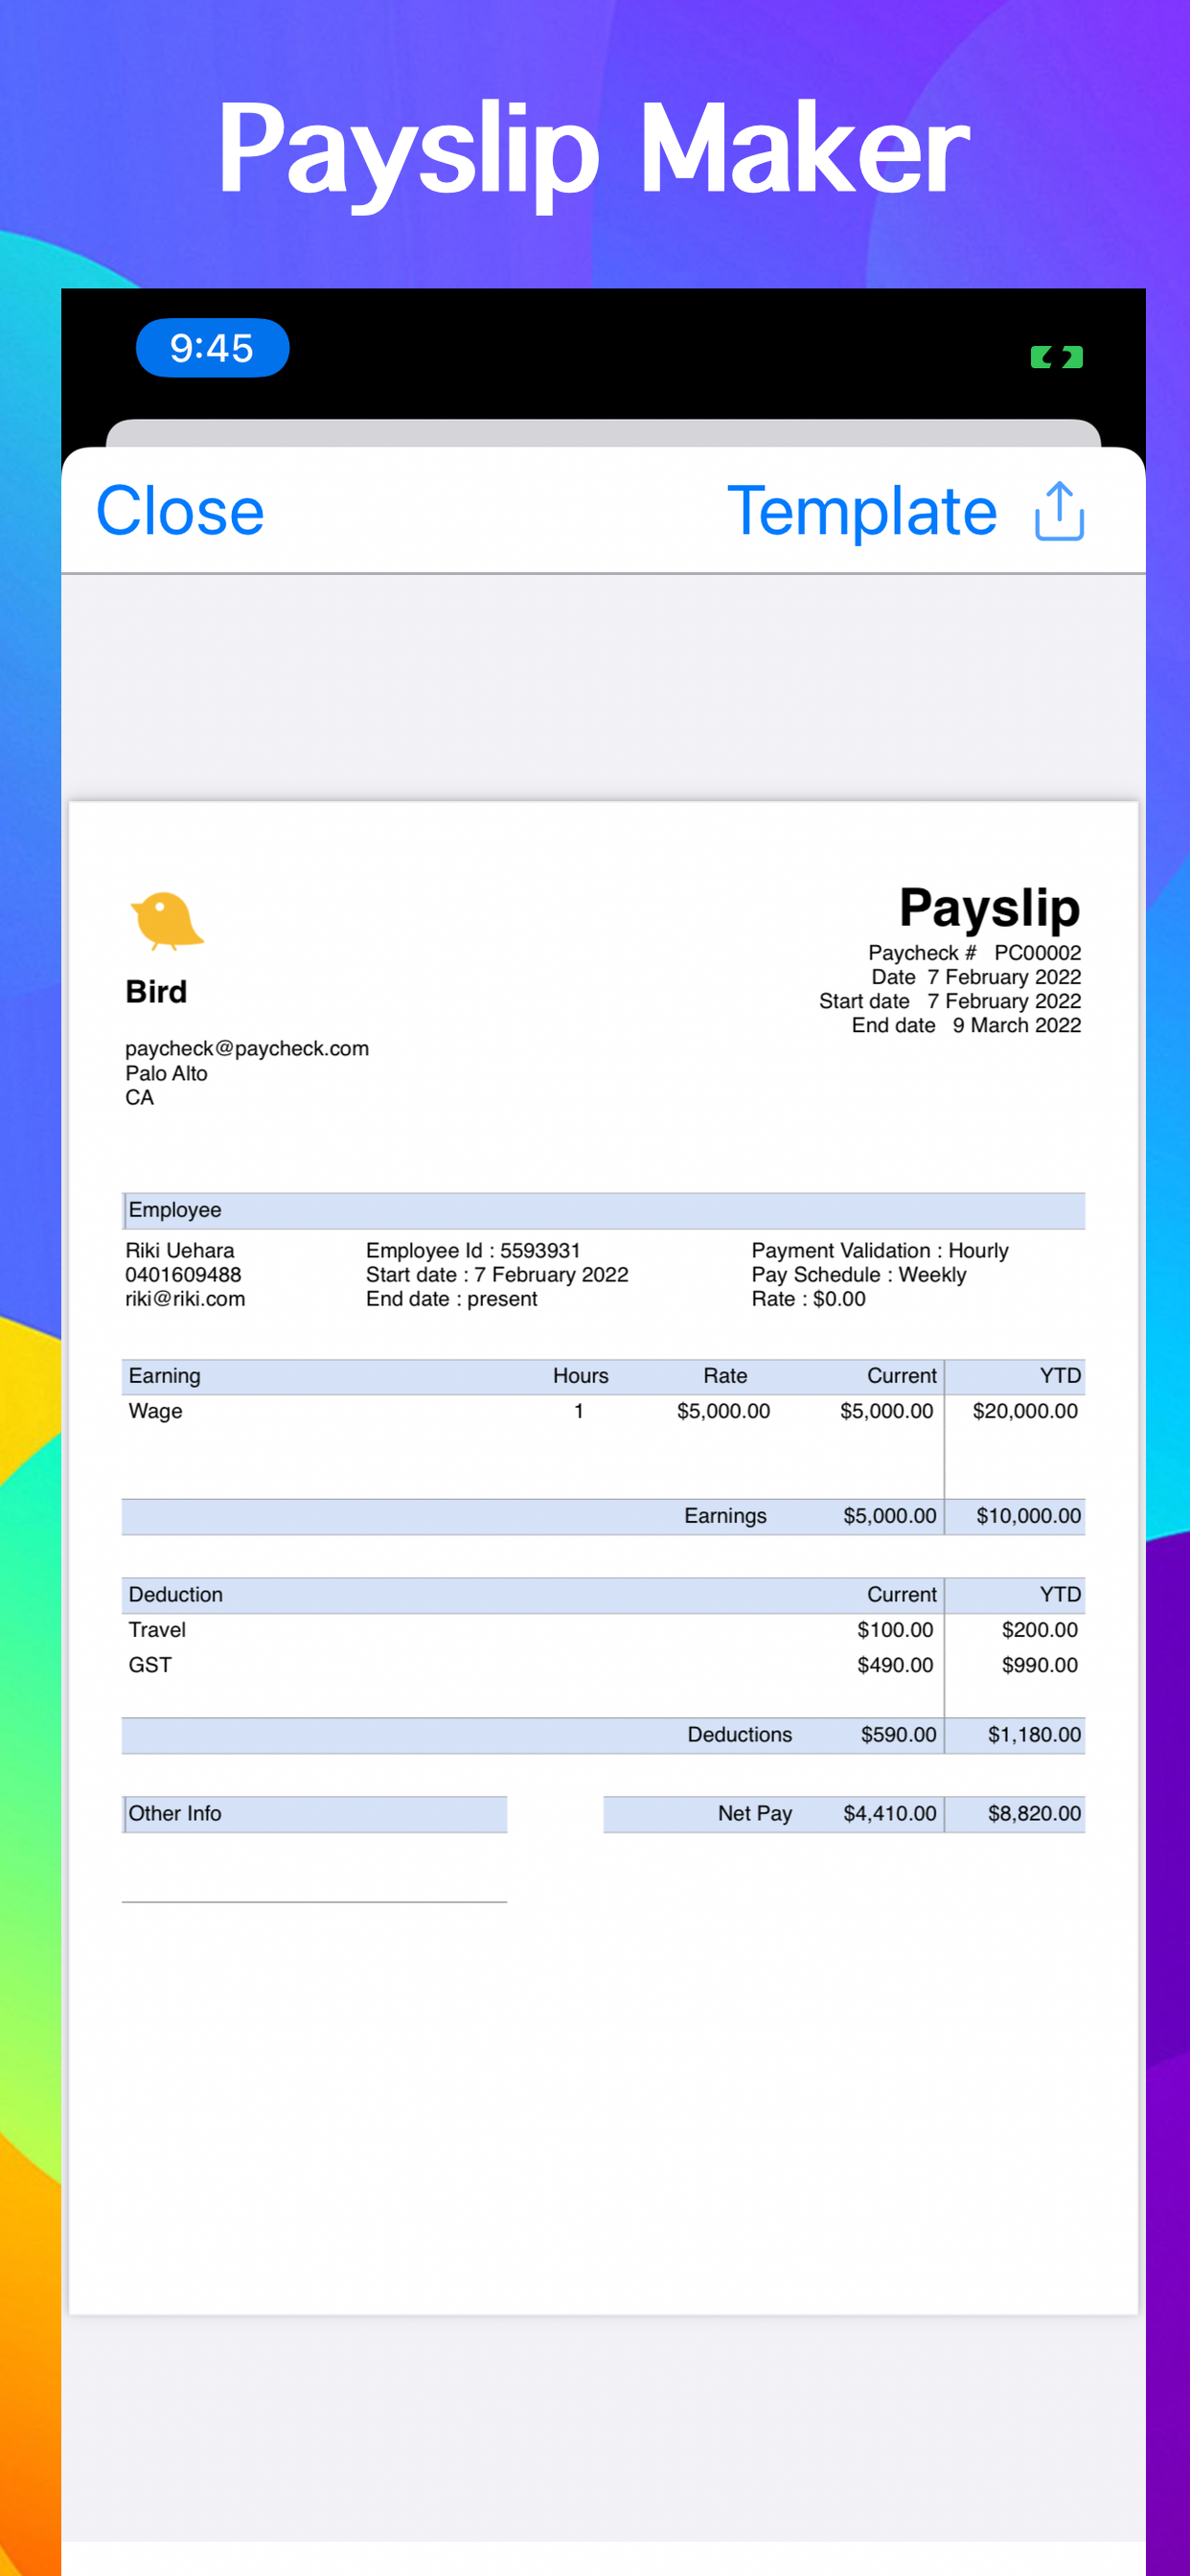
Task: Tap the Palo Alto address line
Action: (166, 1073)
